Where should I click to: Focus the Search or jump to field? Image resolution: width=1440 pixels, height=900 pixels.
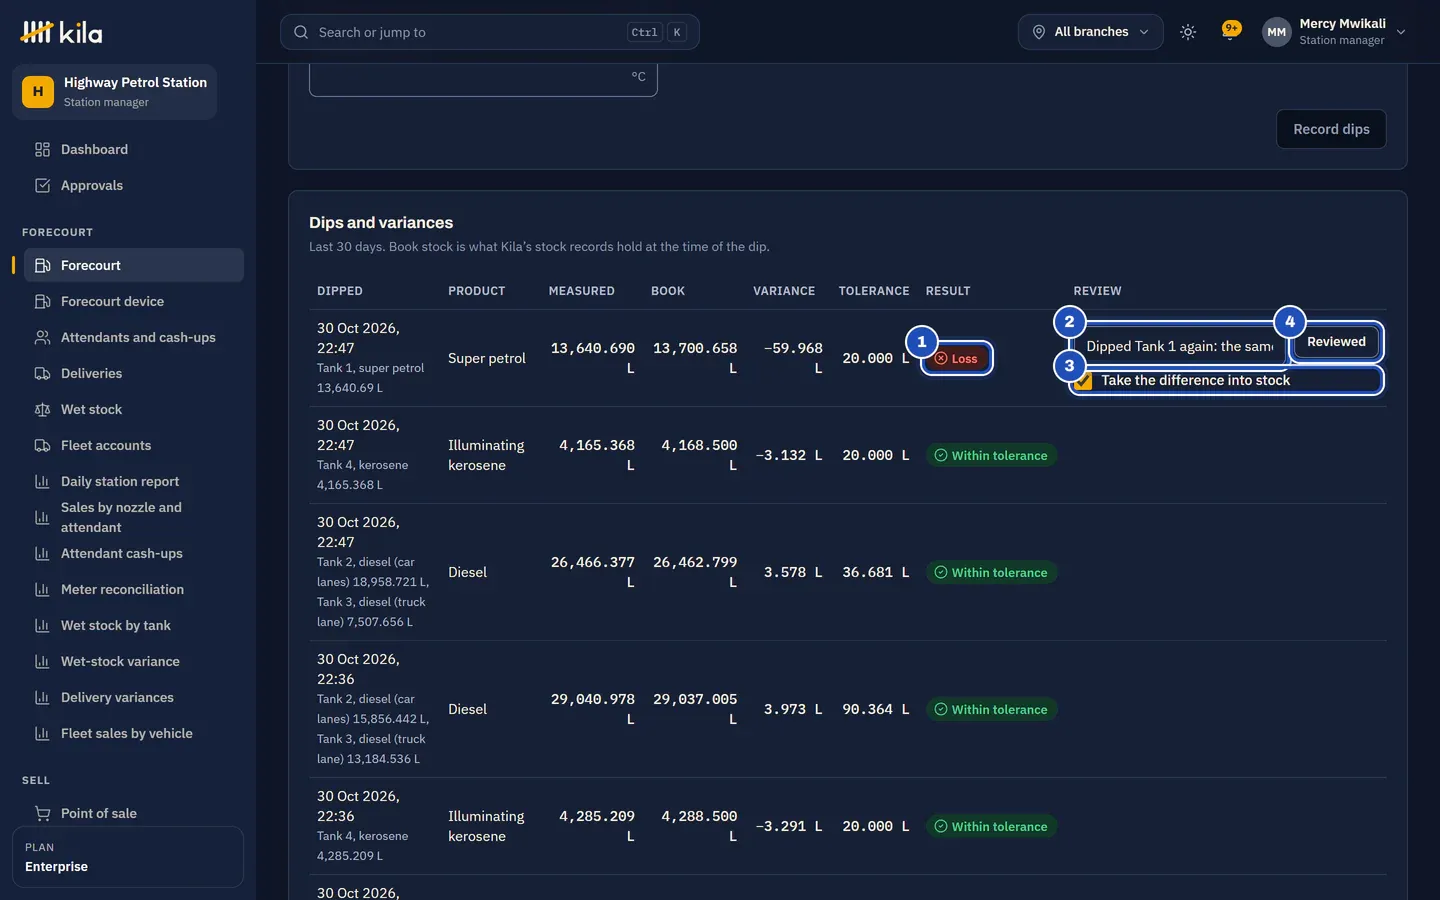490,32
